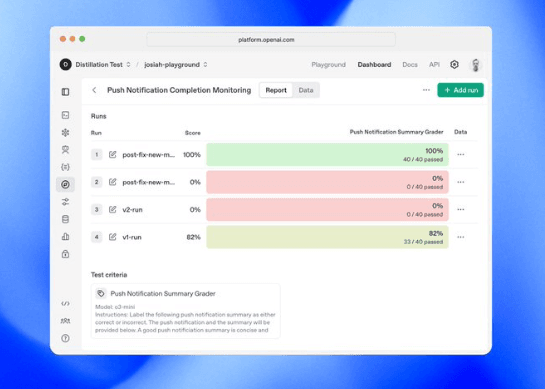Go back with the left arrow
Screen dimensions: 545x389
[94, 90]
